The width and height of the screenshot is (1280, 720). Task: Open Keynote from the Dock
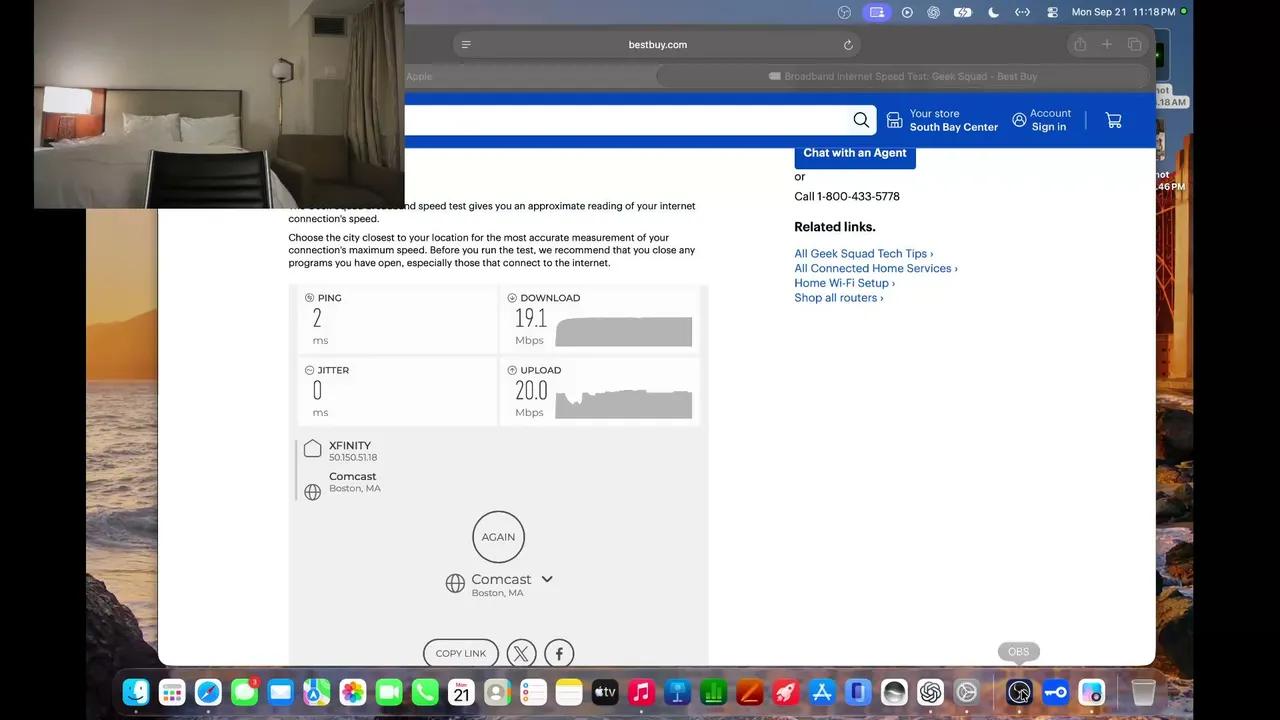pyautogui.click(x=677, y=692)
